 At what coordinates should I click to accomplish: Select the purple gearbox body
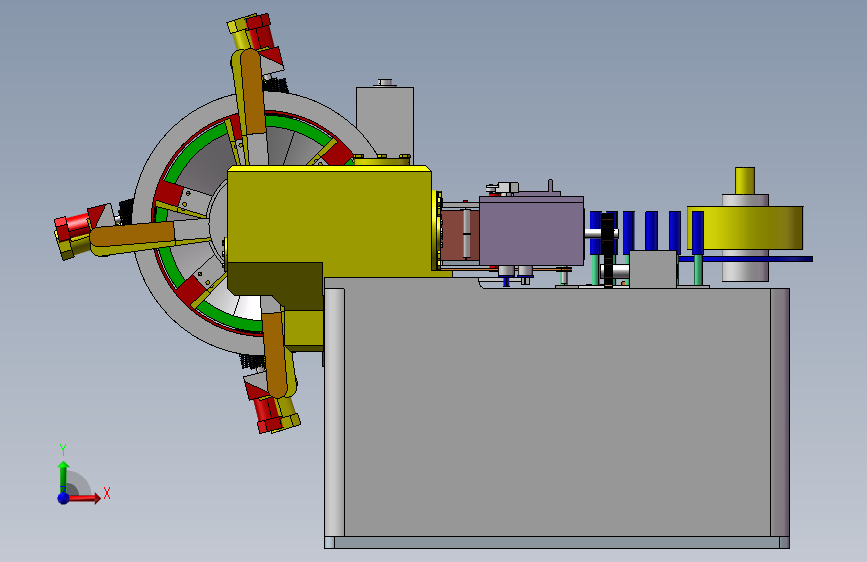[x=531, y=231]
